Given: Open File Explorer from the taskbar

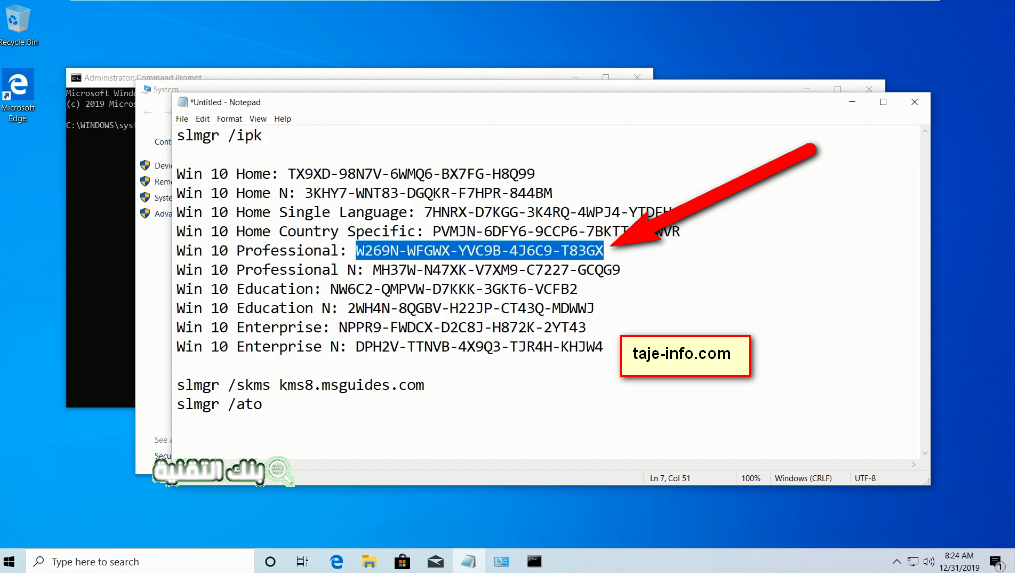Looking at the screenshot, I should (x=369, y=561).
